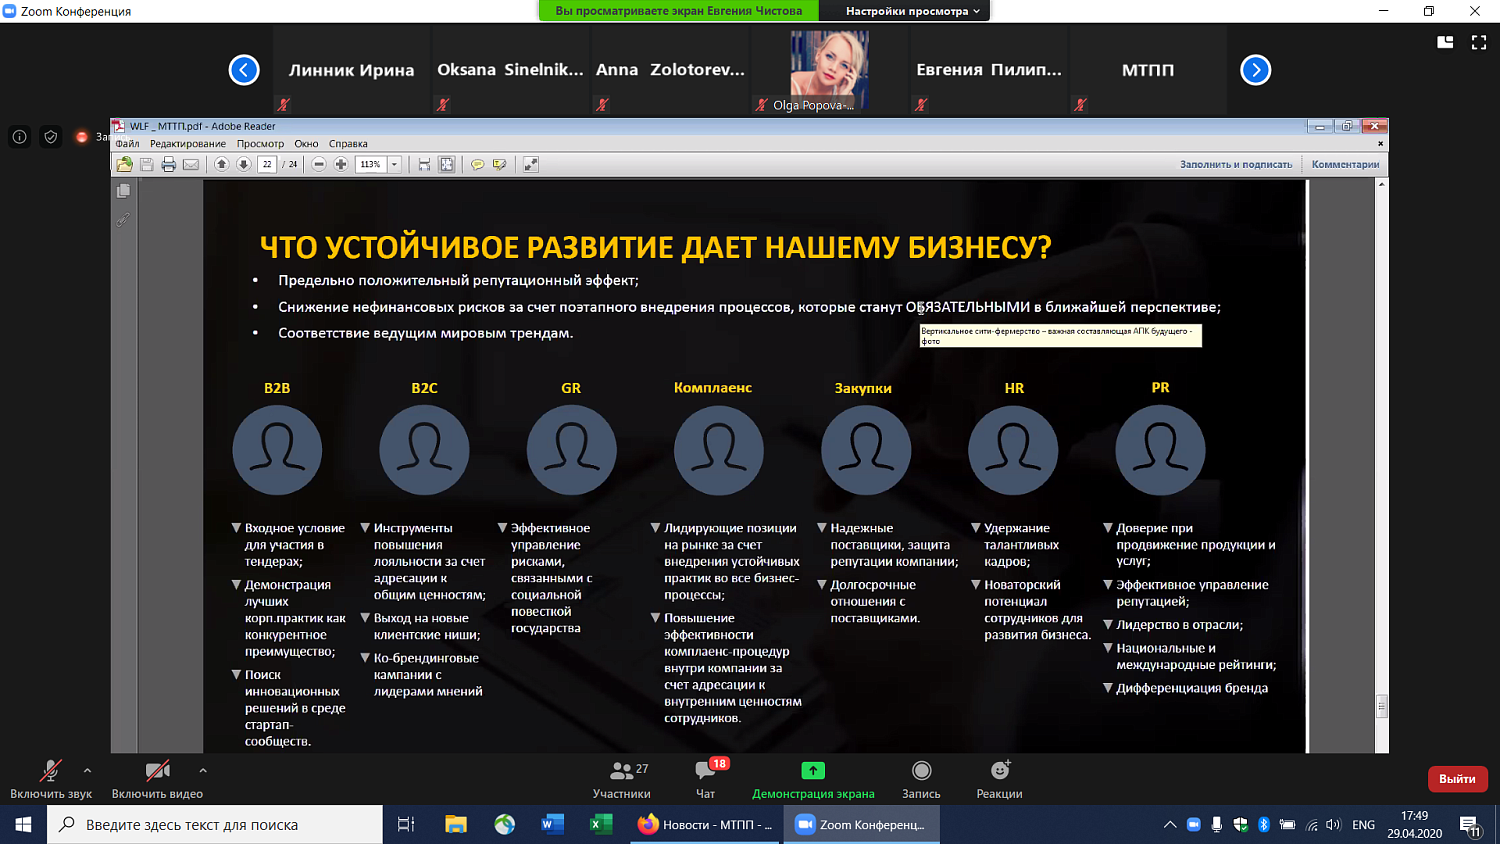Viewport: 1500px width, 844px height.
Task: Select the highlight text tool icon
Action: [x=500, y=164]
